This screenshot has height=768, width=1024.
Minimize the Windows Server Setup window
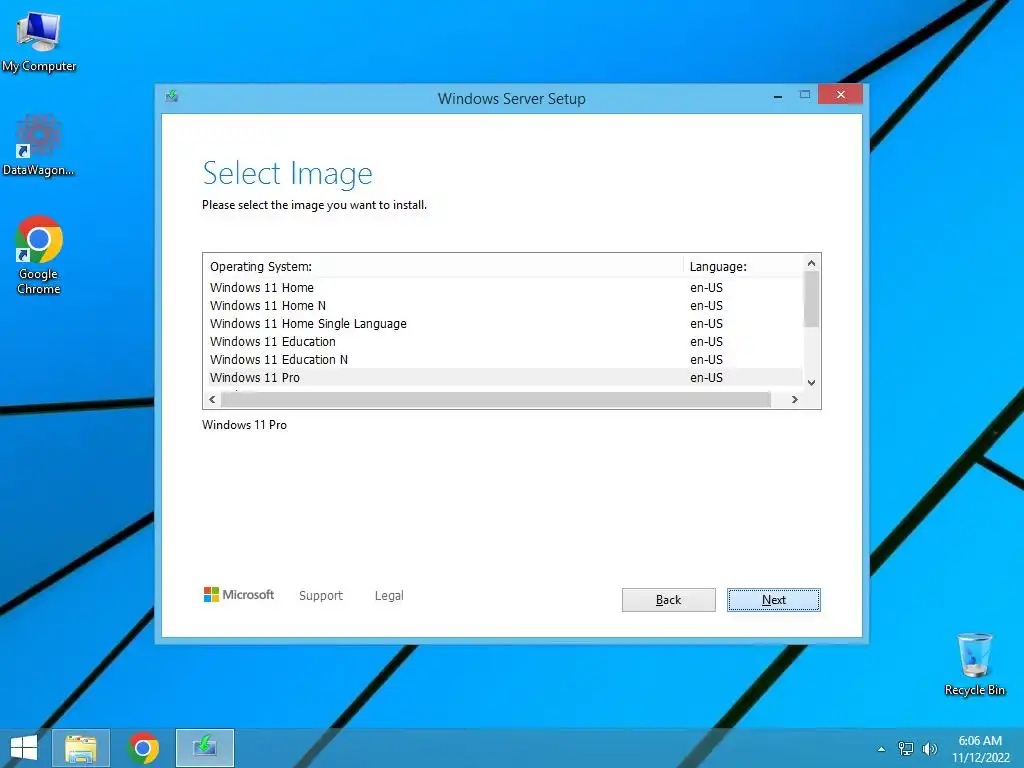778,96
